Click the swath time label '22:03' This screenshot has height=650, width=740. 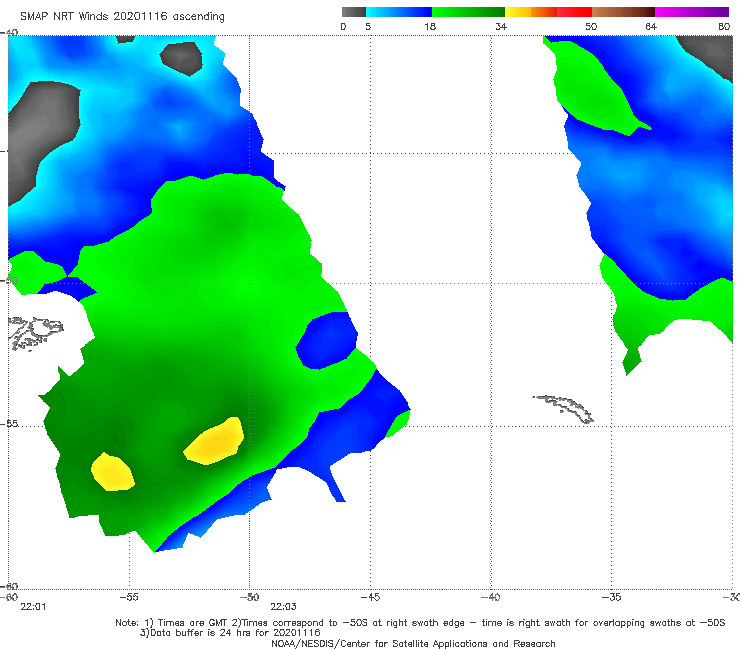tap(283, 607)
